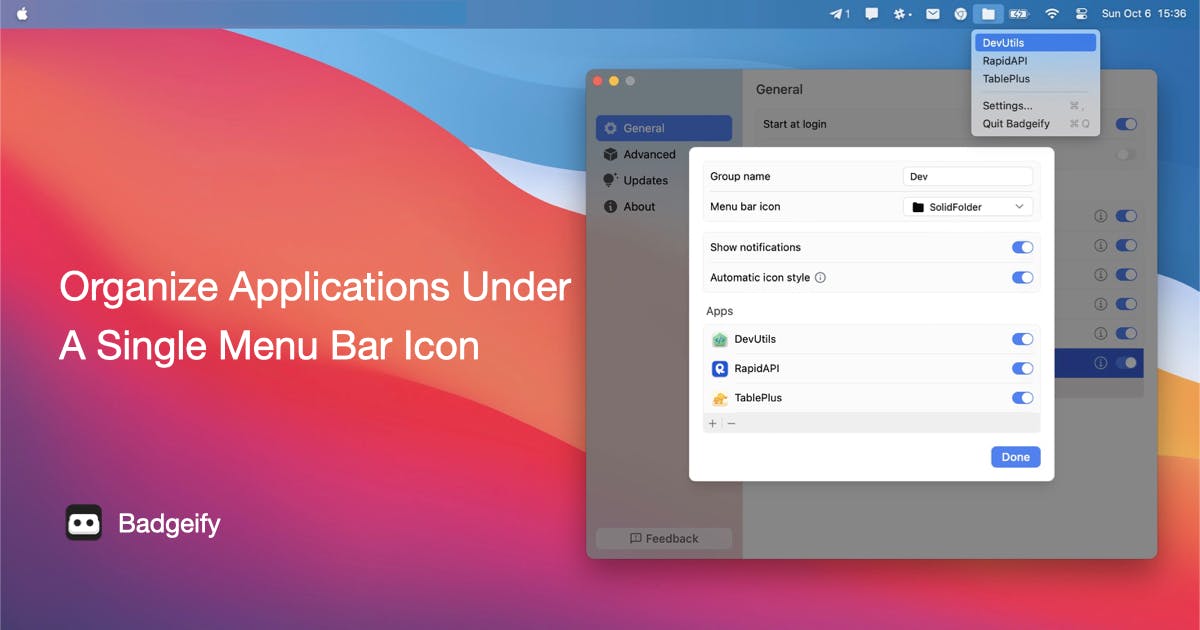Launch DevUtils from the dropdown menu
This screenshot has height=630, width=1200.
pos(1036,43)
